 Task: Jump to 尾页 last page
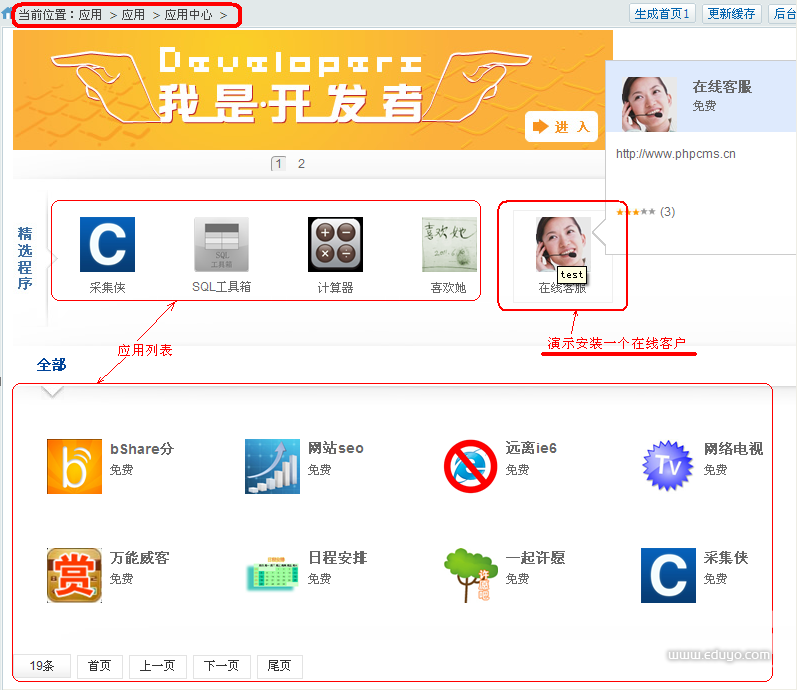pos(279,666)
